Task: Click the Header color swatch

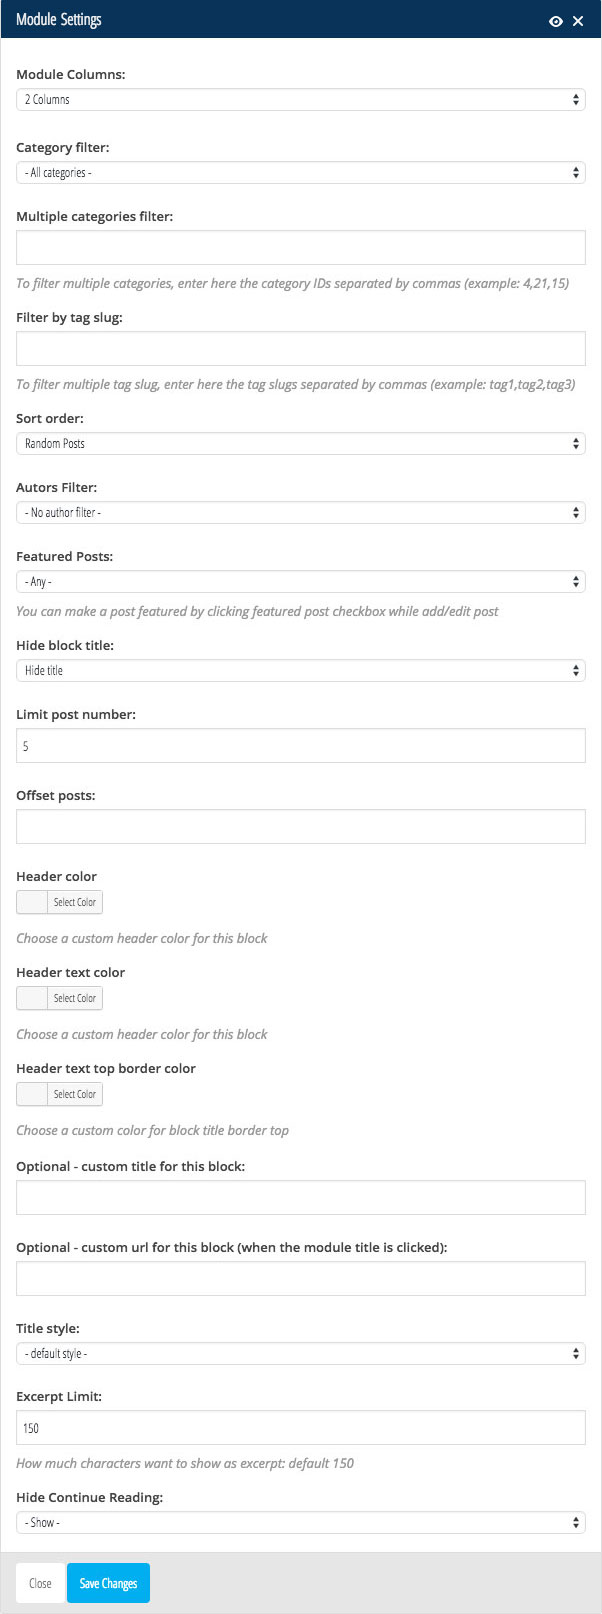Action: (32, 902)
